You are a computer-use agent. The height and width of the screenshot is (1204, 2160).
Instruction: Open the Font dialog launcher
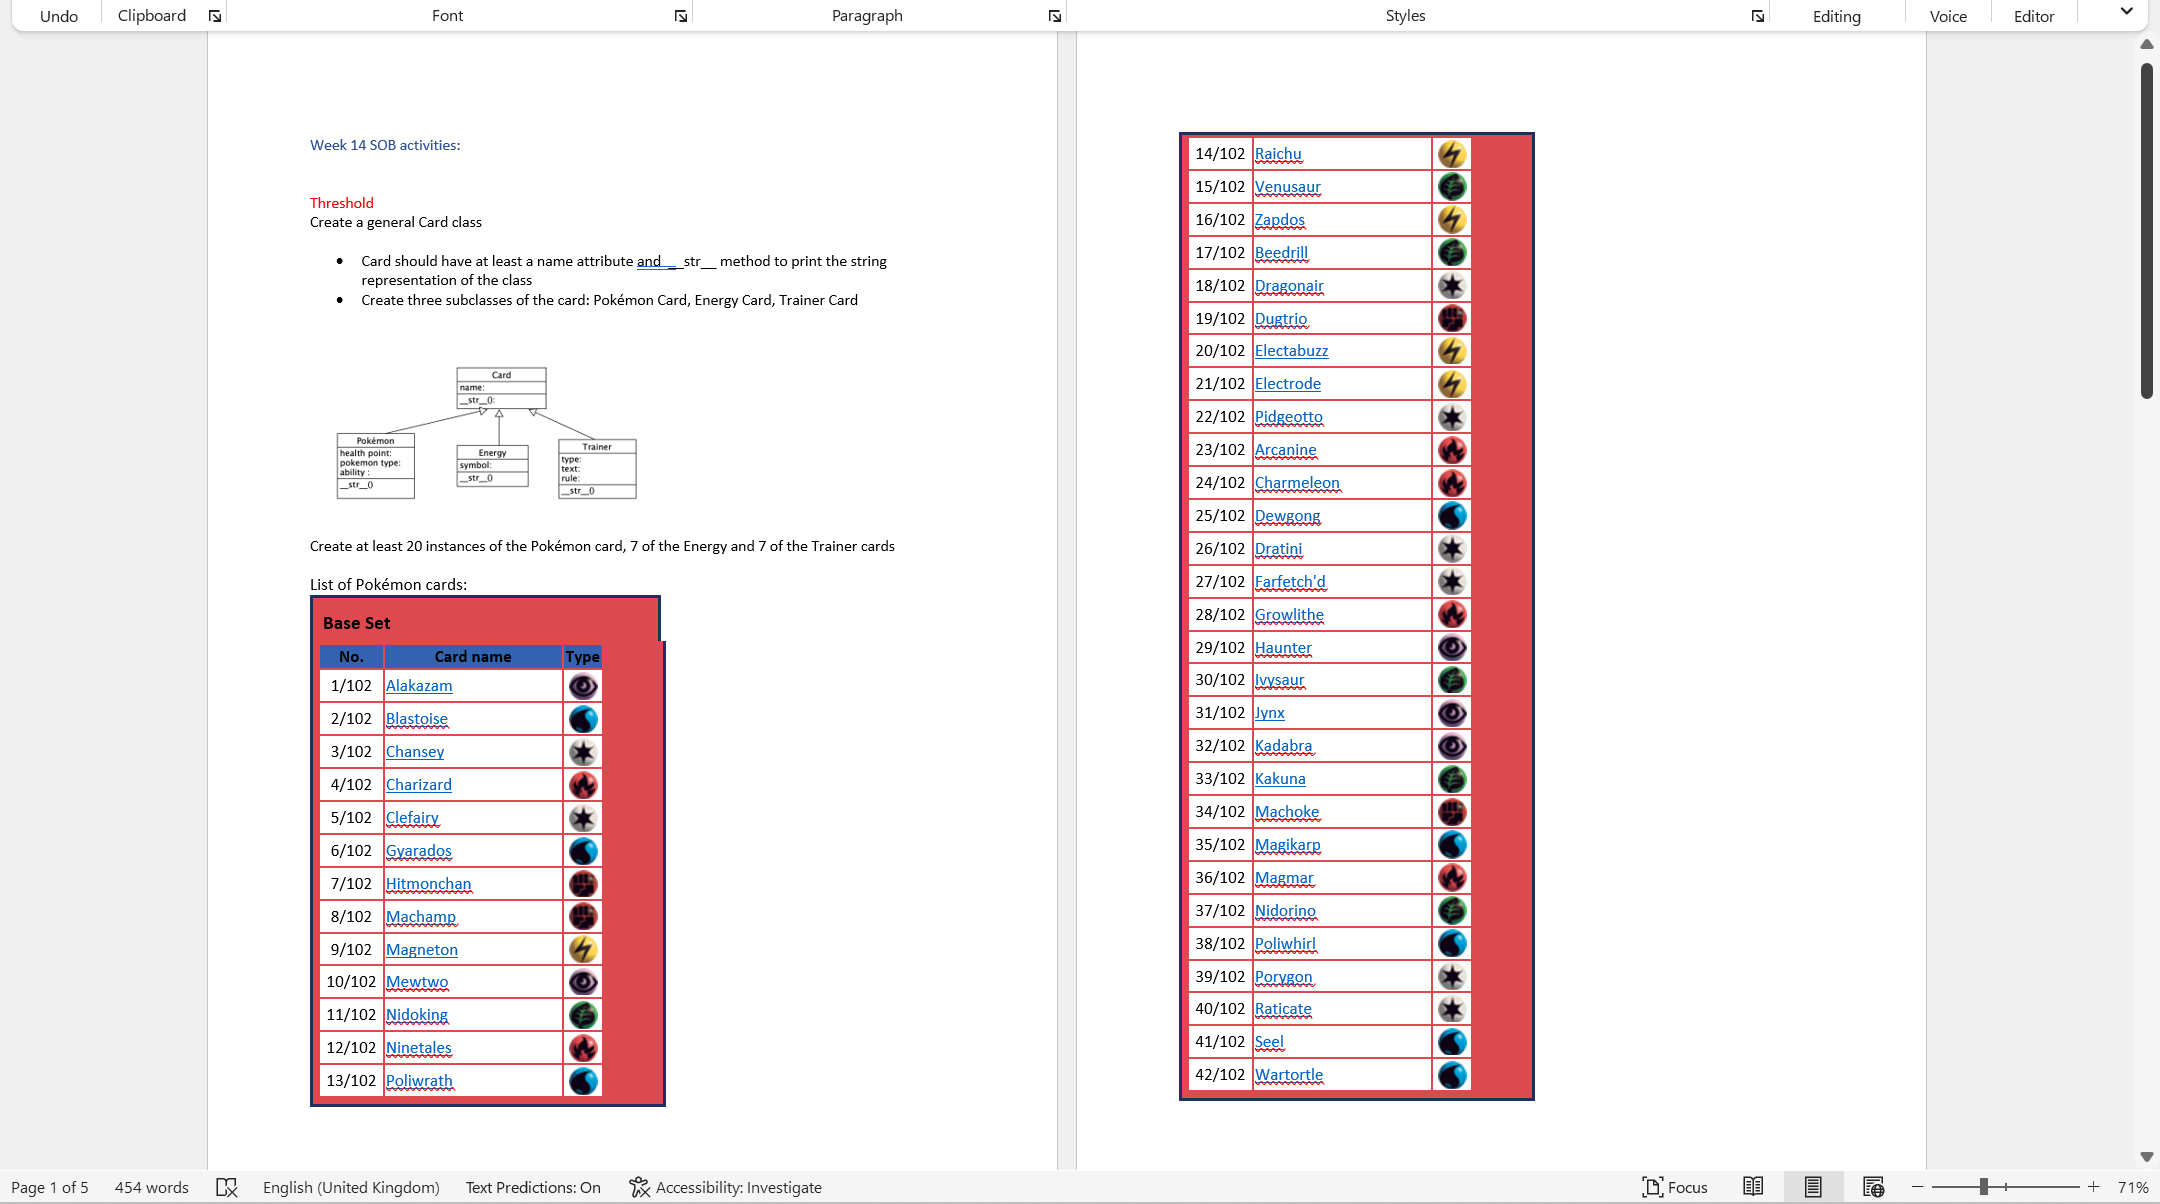click(681, 16)
